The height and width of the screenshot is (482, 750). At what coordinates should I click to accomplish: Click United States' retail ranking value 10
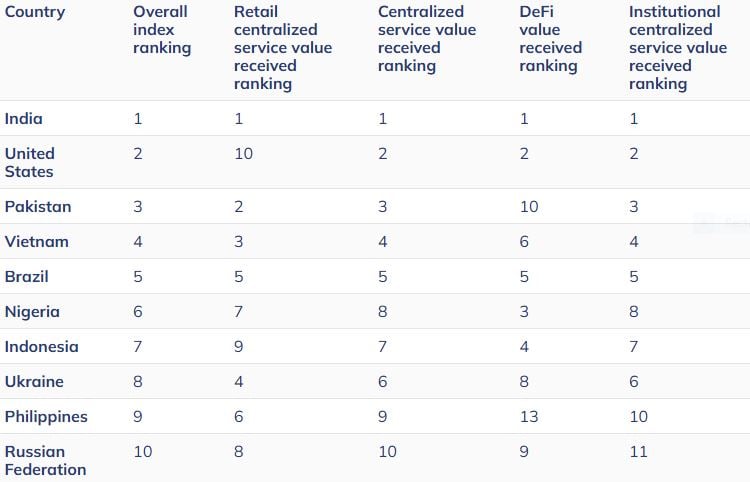[243, 153]
